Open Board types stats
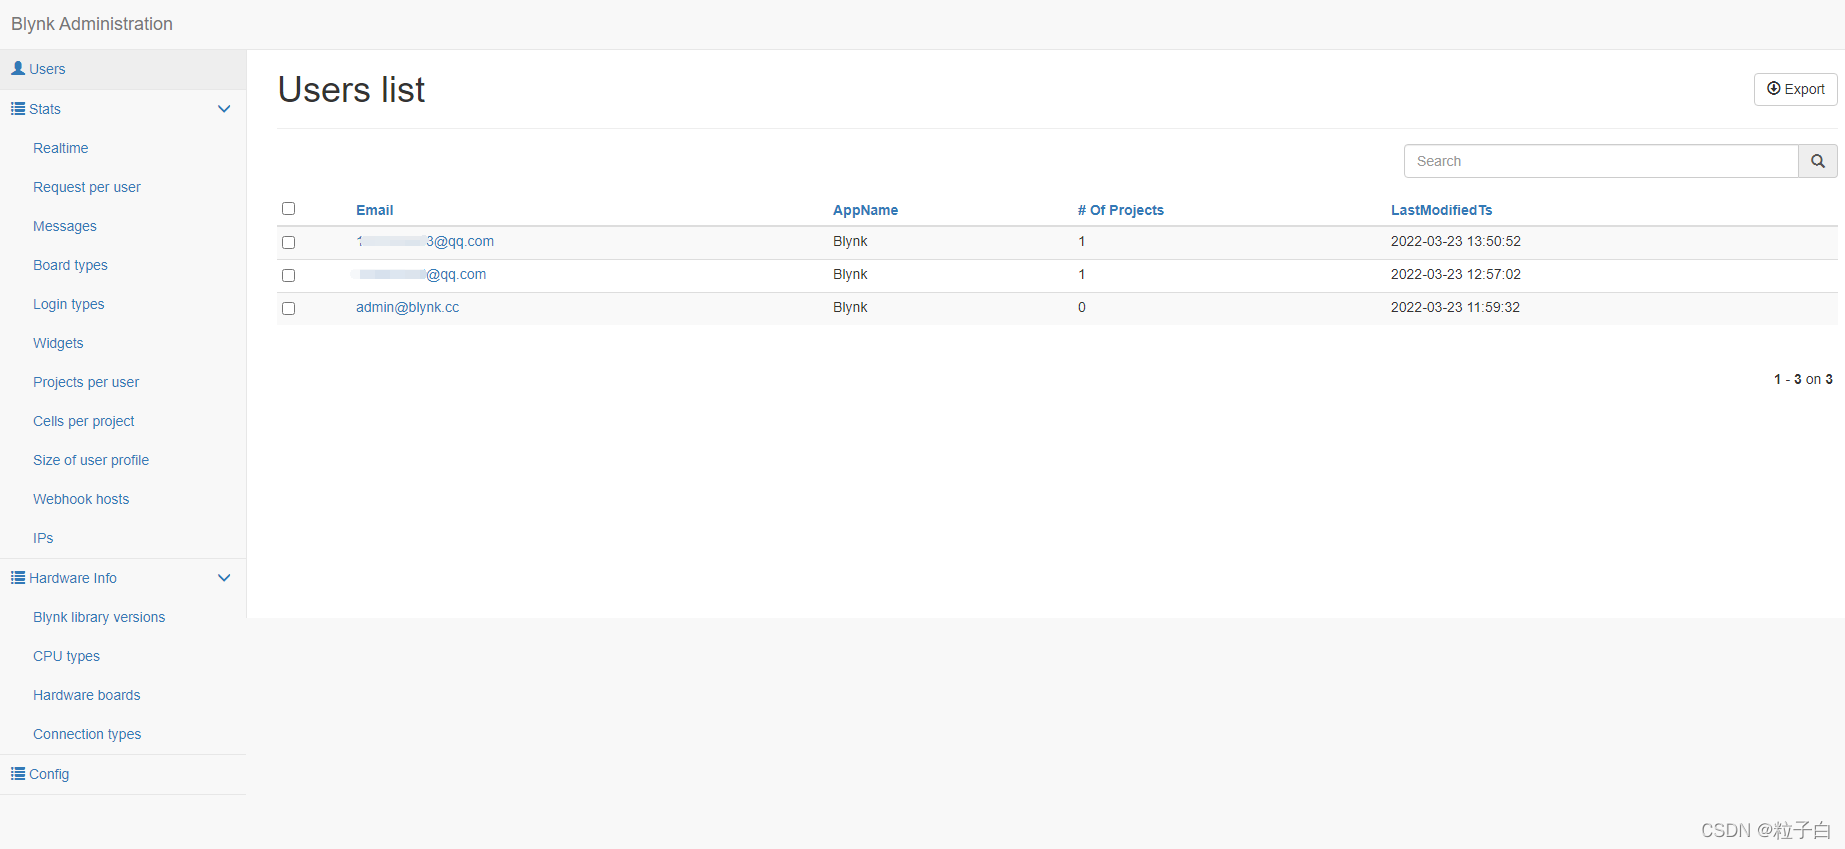 (x=70, y=265)
